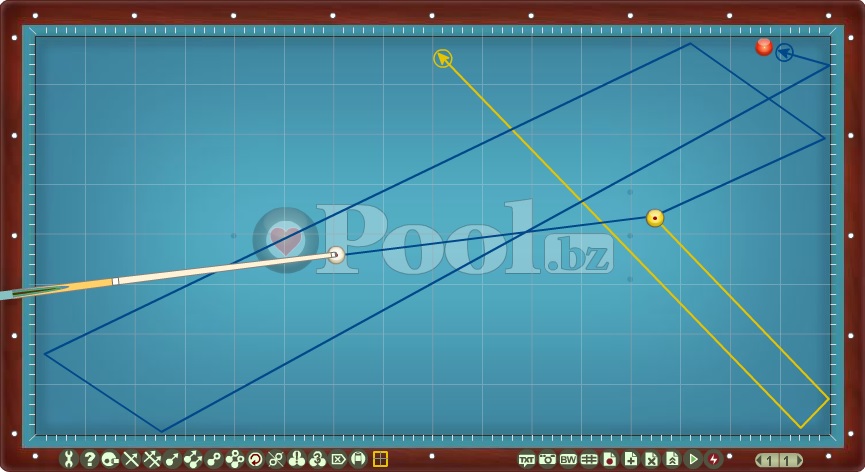This screenshot has width=865, height=472.
Task: Toggle the table grid lines icon
Action: tap(589, 460)
